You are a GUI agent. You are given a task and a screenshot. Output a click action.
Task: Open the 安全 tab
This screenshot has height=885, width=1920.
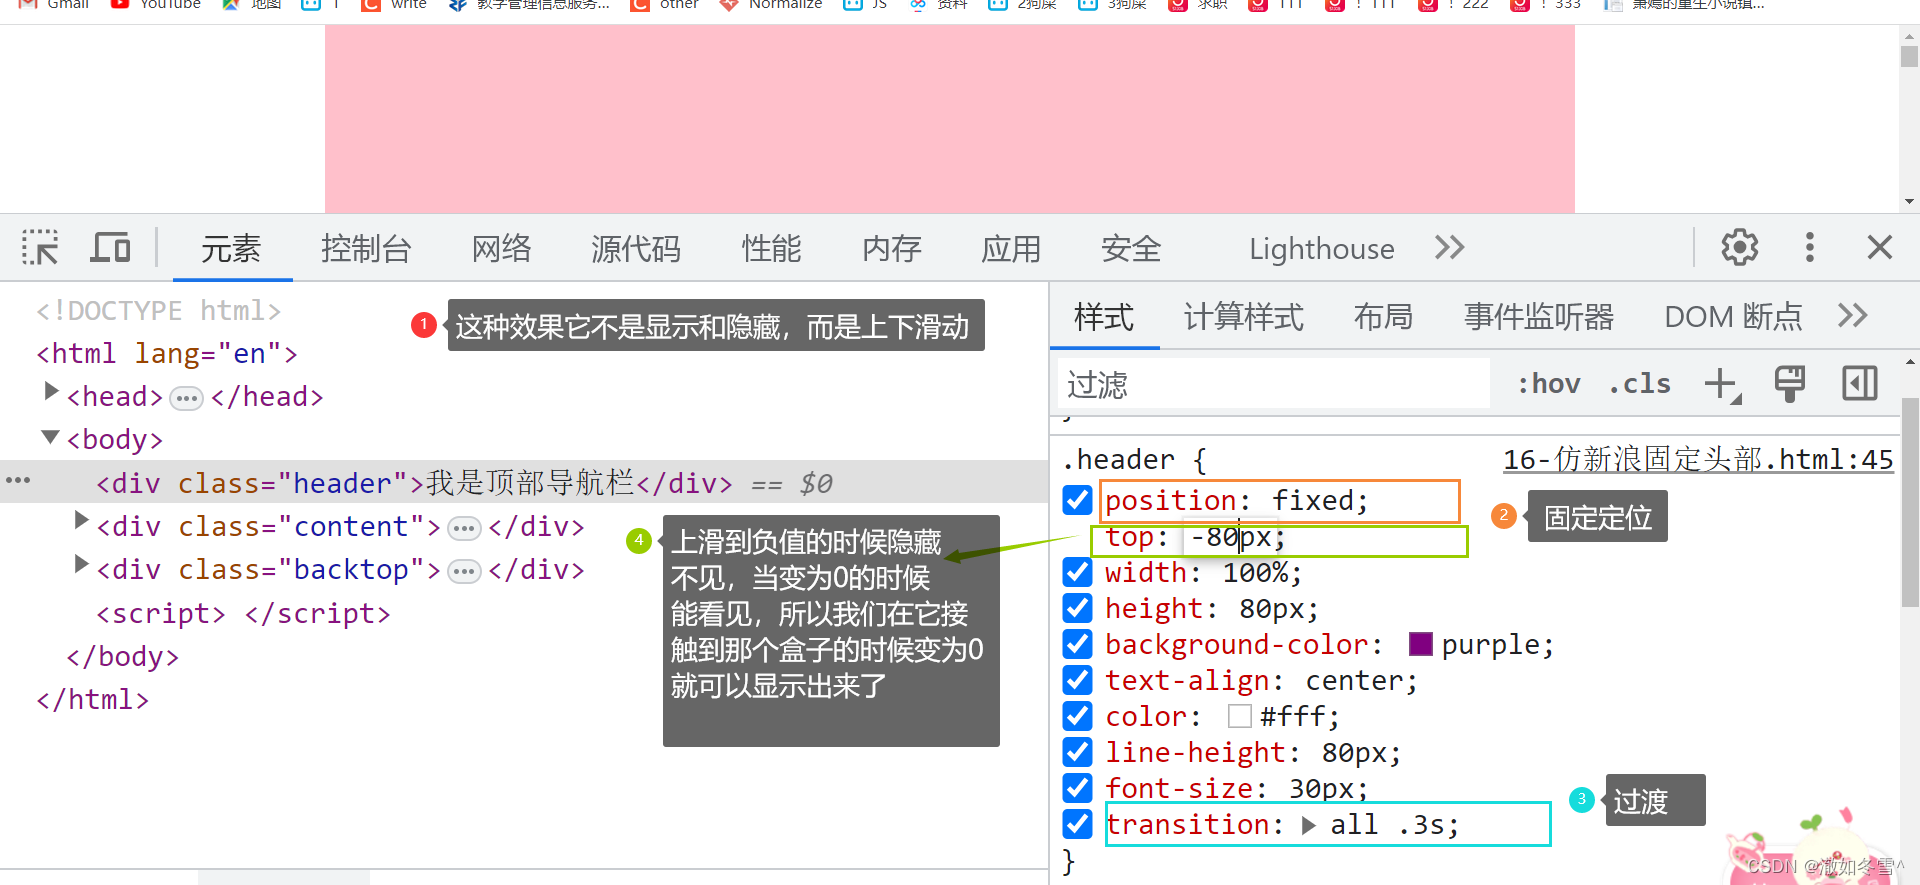click(1131, 248)
